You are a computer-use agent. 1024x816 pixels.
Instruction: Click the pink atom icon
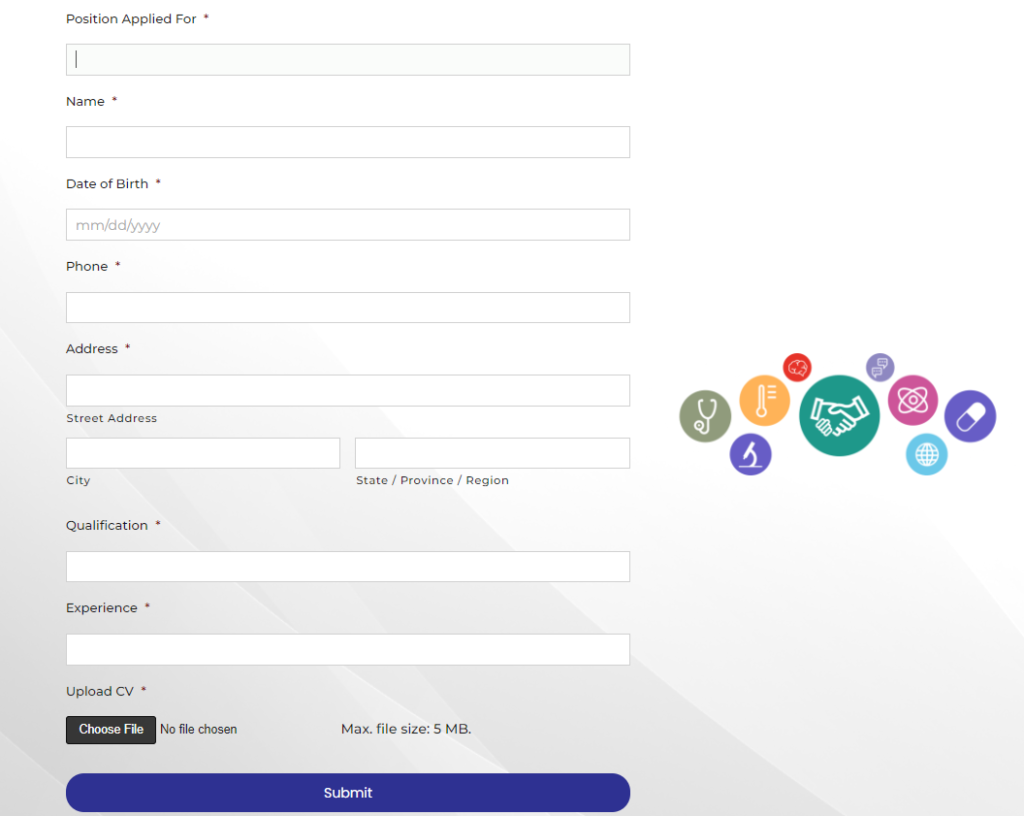click(913, 400)
